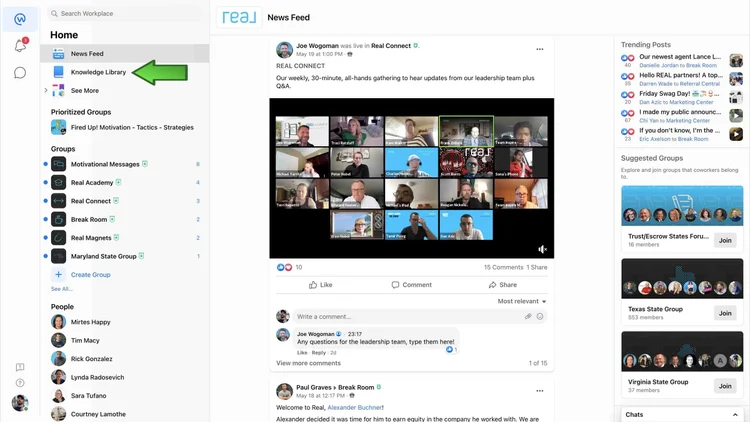Viewport: 750px width, 422px height.
Task: Expand the See More sidebar chevron
Action: click(x=46, y=90)
